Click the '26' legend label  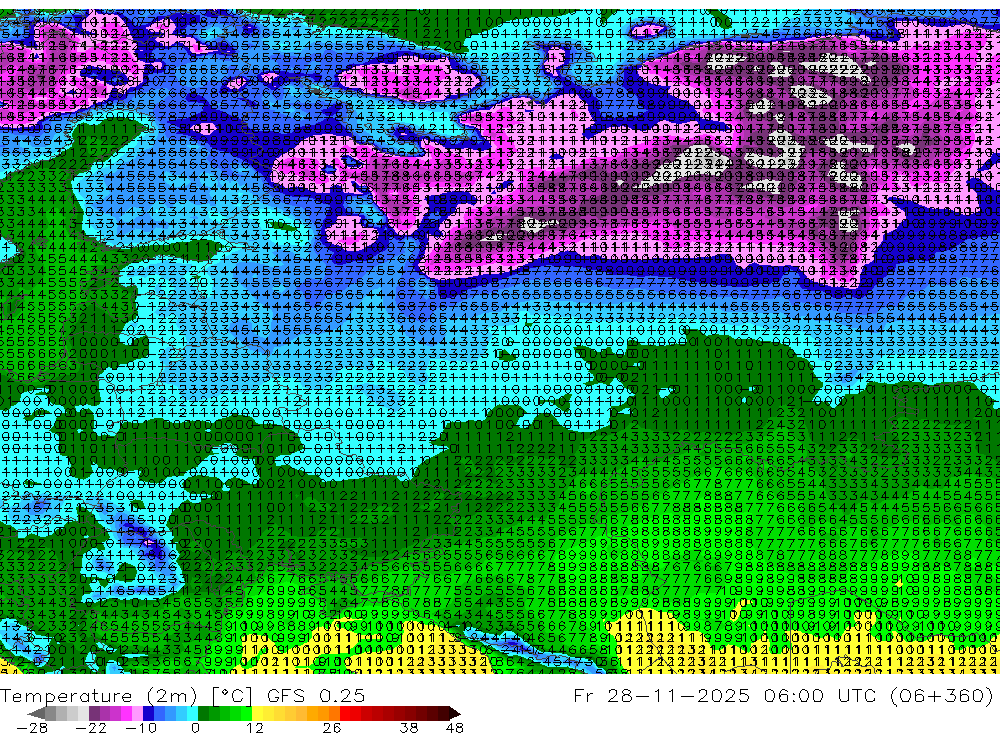332,727
